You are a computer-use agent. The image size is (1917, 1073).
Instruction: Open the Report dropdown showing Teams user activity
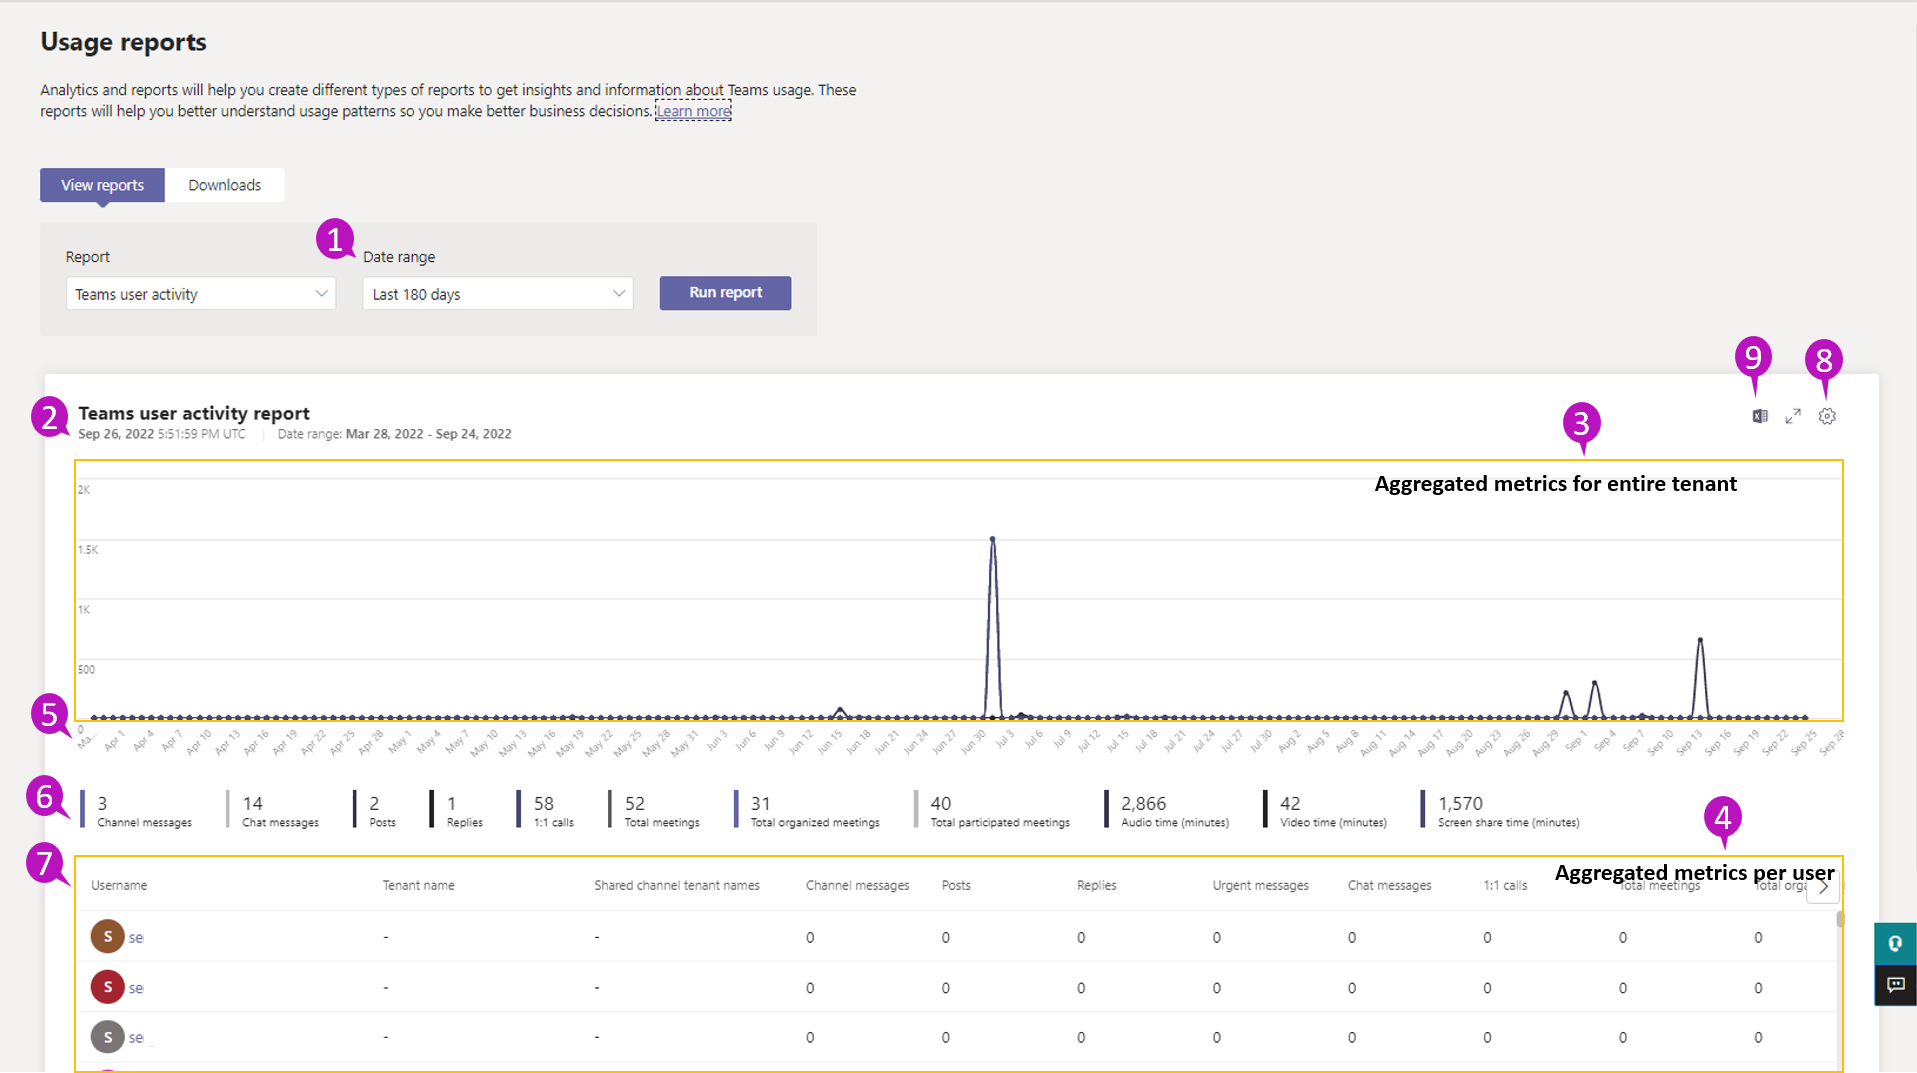coord(200,294)
